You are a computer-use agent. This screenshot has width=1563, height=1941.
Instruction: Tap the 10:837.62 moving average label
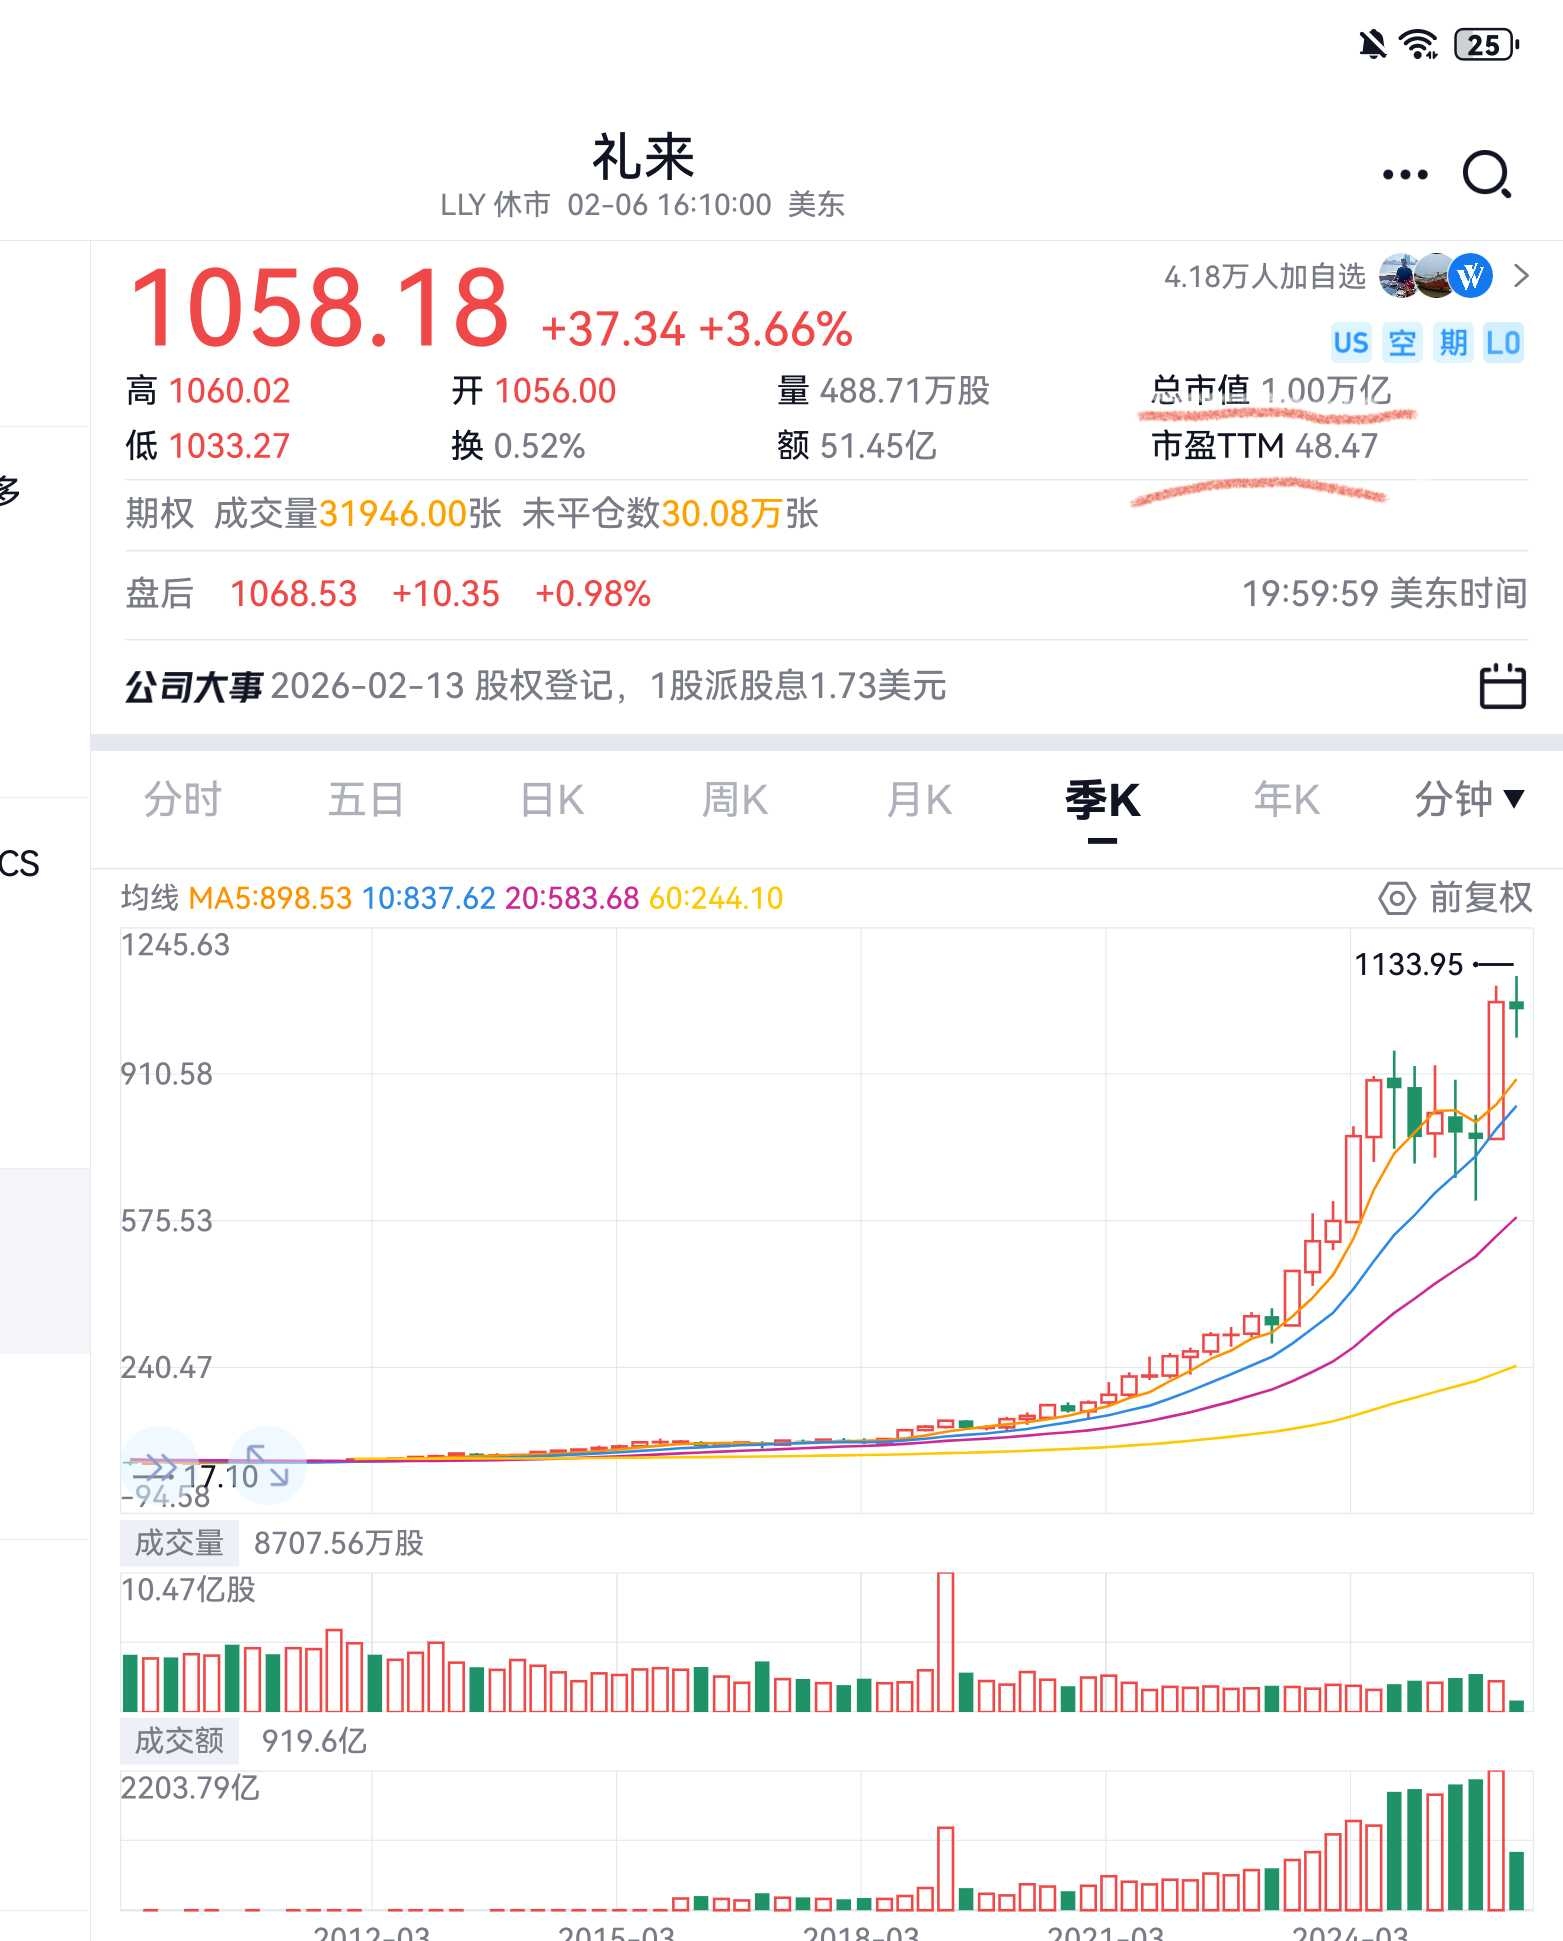pos(428,898)
